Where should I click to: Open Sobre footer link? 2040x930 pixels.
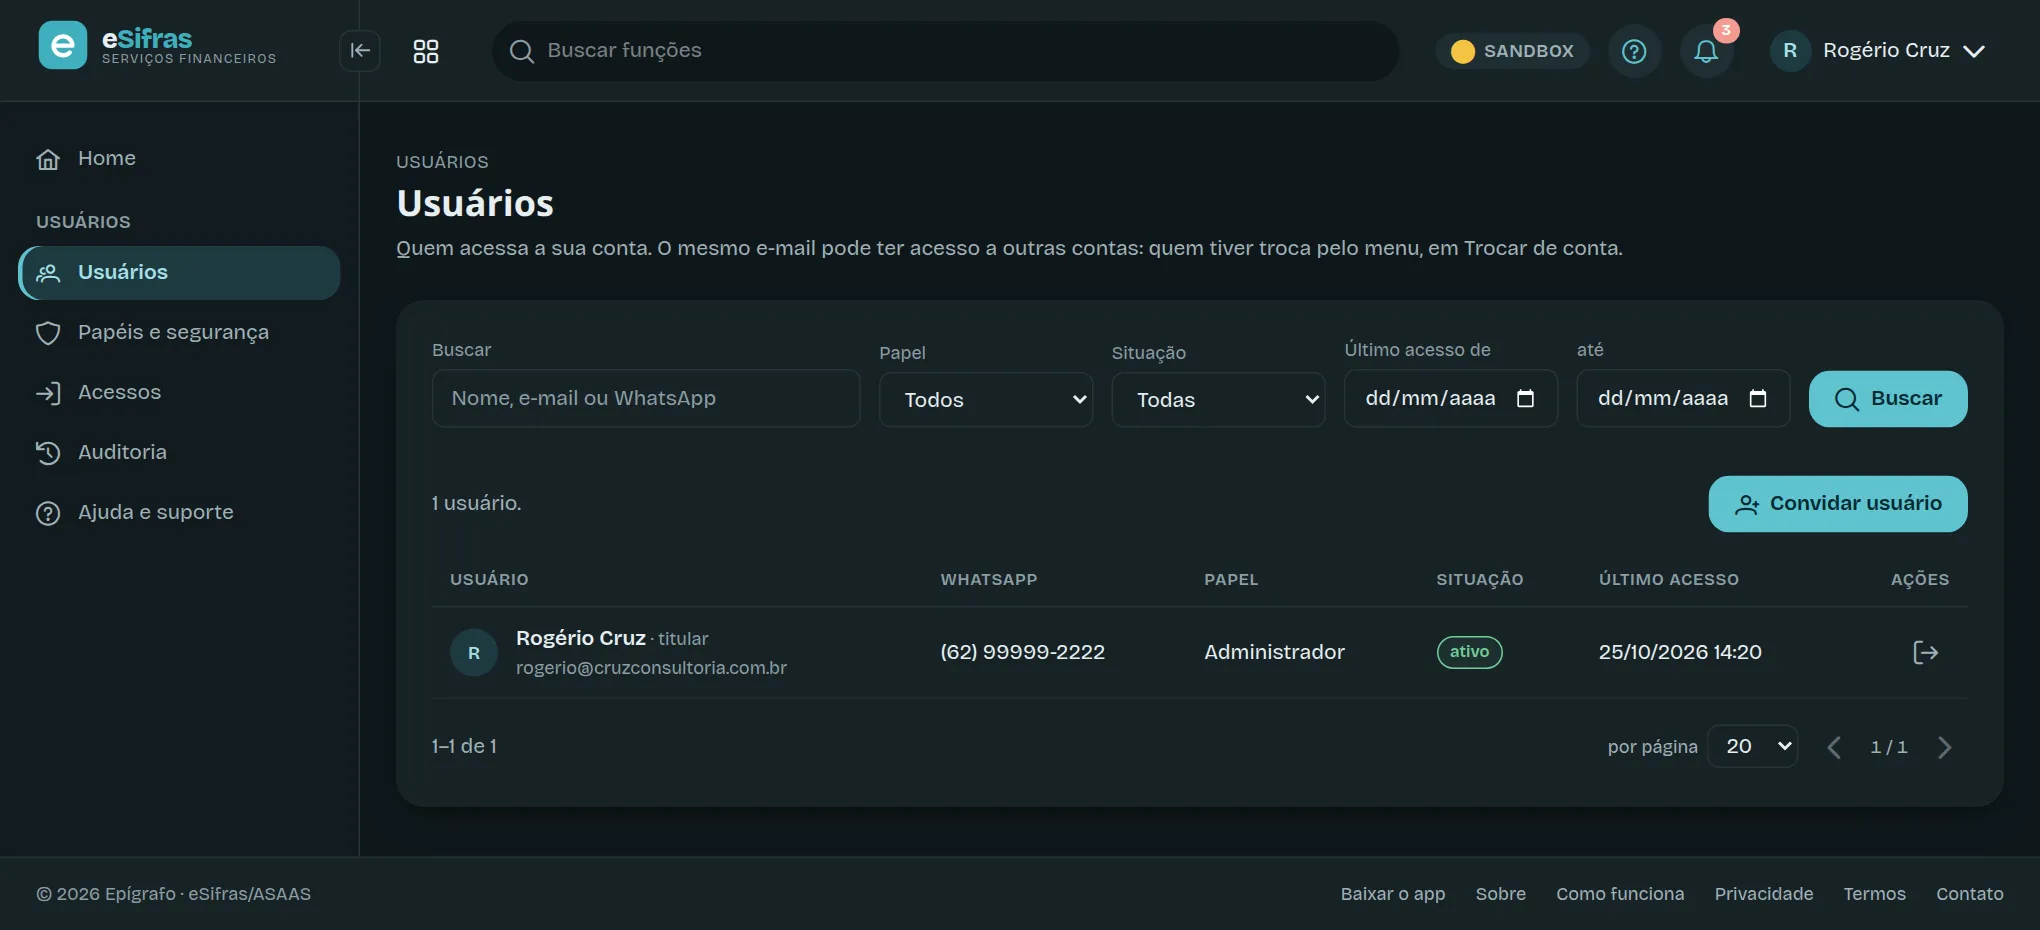click(x=1501, y=894)
